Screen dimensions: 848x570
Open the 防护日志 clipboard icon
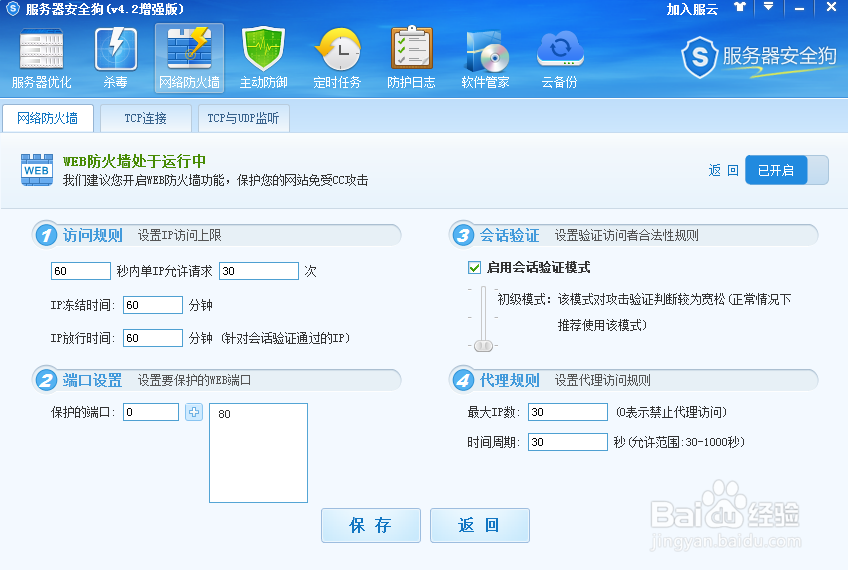click(x=411, y=58)
